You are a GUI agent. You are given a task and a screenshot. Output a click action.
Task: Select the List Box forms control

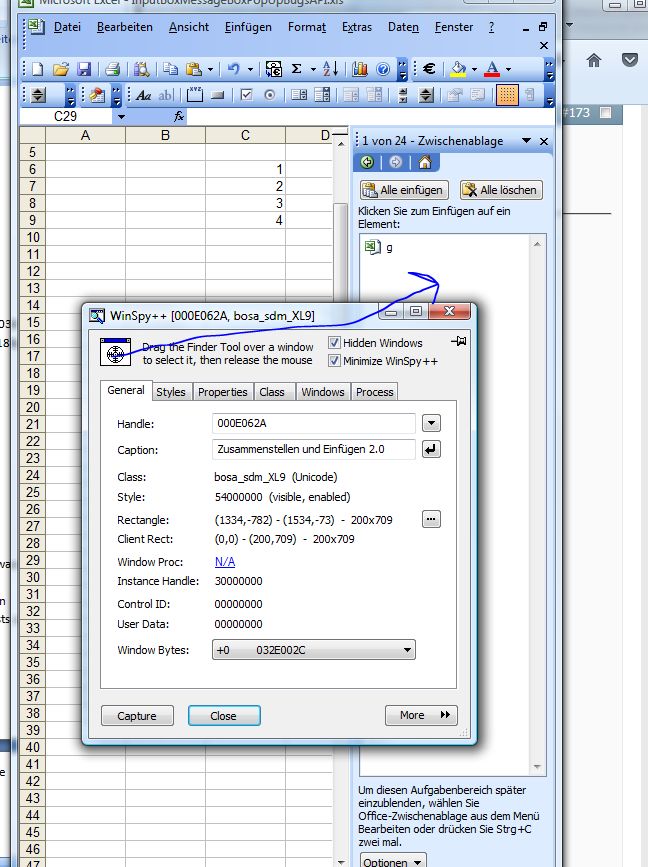299,95
